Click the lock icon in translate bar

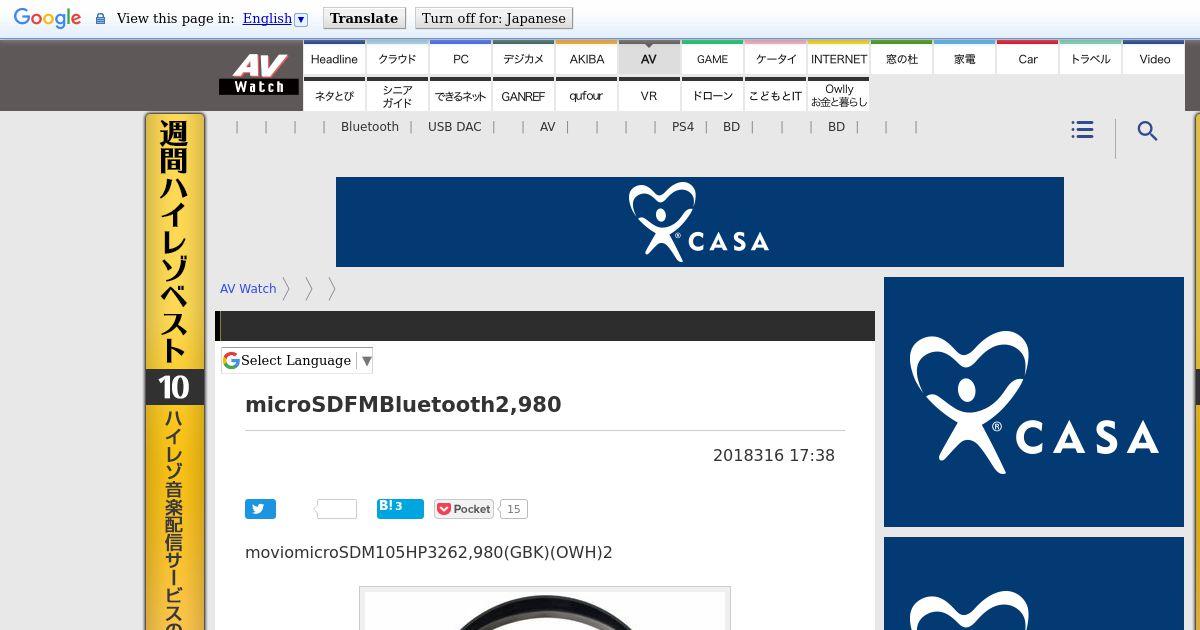click(100, 18)
